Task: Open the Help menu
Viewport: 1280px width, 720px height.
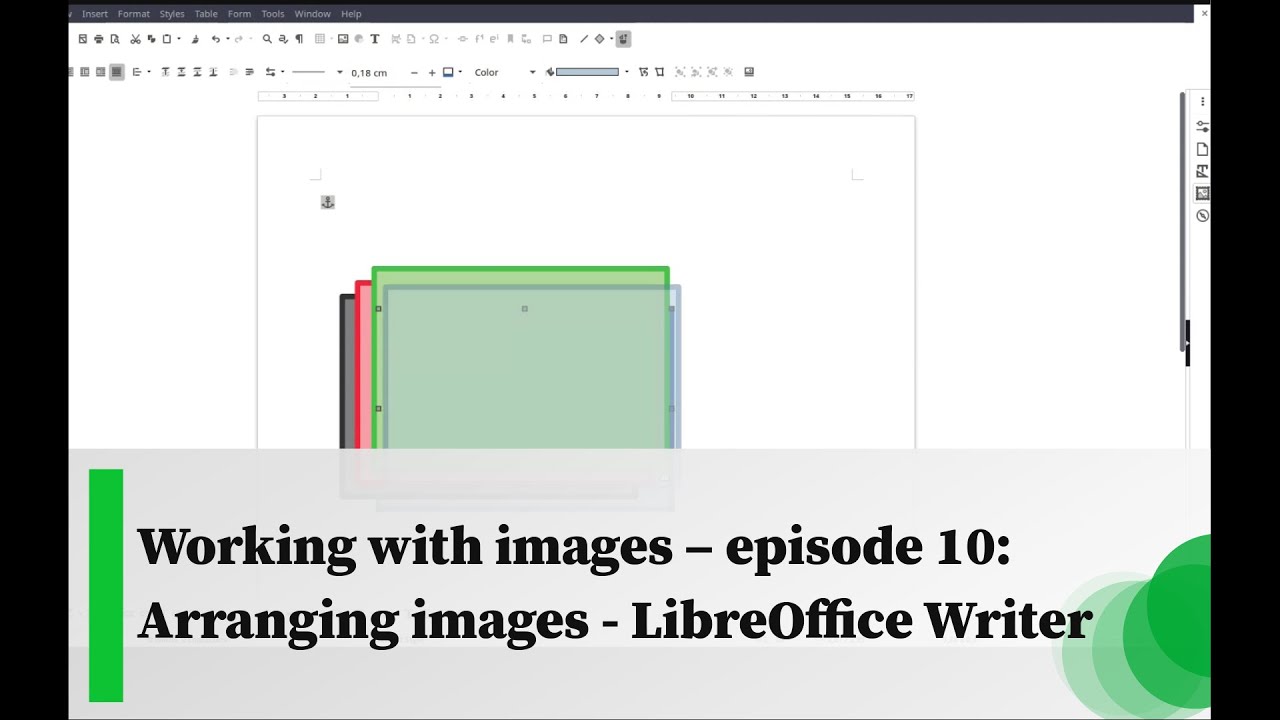Action: coord(351,14)
